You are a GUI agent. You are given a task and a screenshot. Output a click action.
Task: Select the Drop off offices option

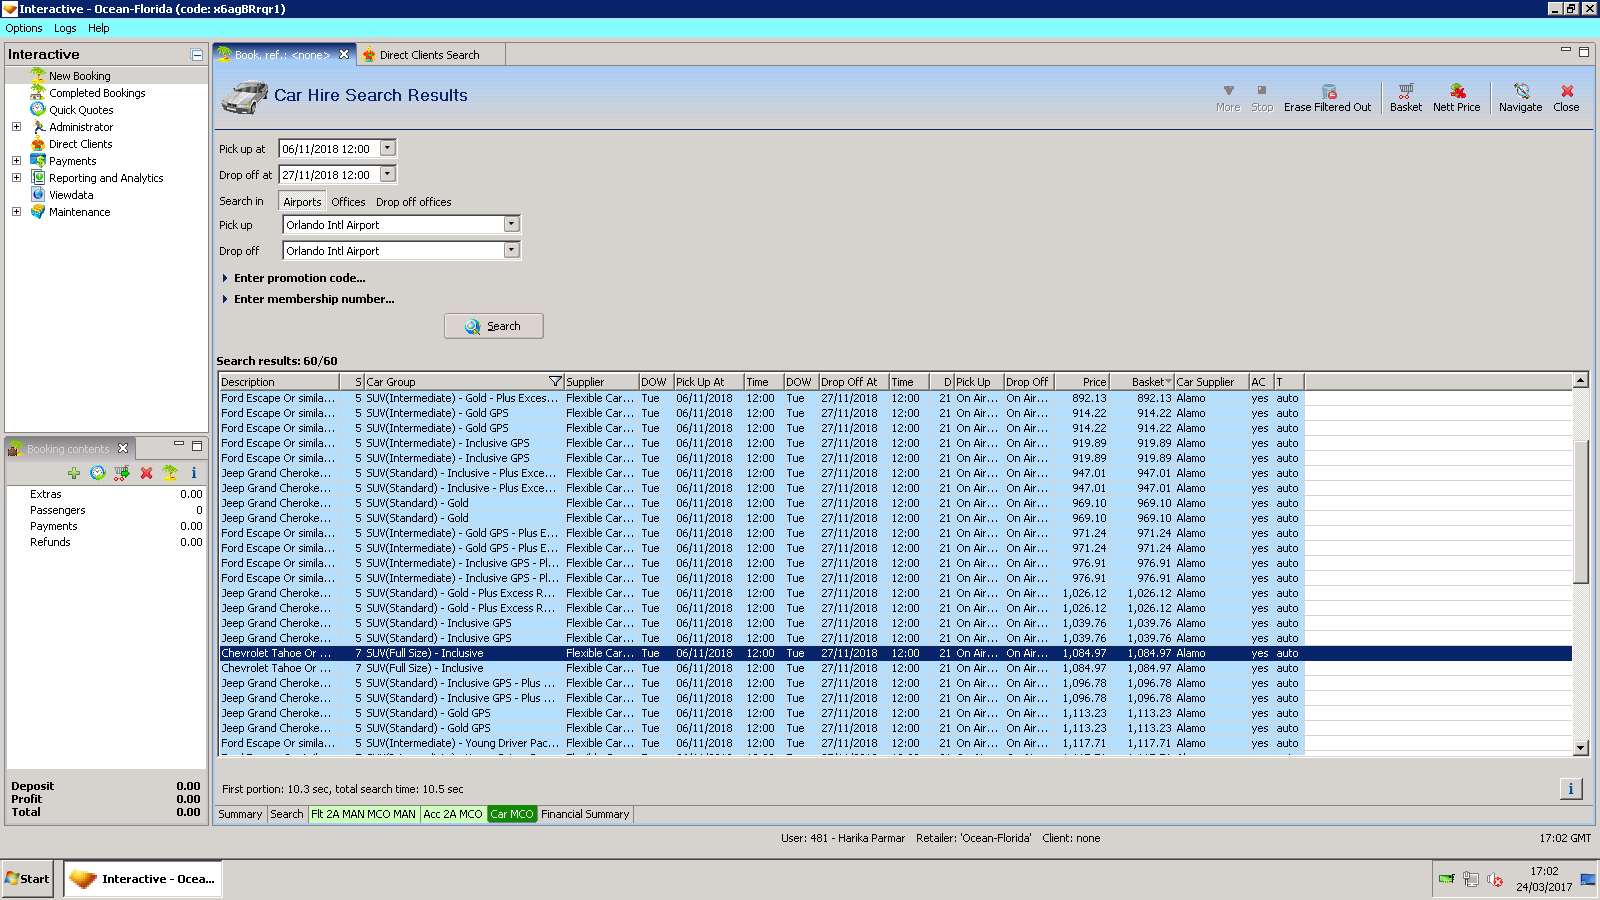[413, 202]
